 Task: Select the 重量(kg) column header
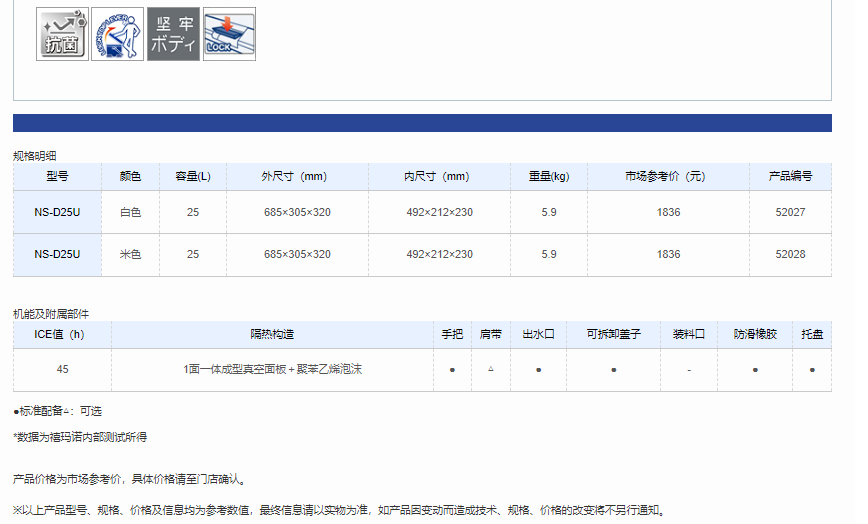tap(549, 177)
